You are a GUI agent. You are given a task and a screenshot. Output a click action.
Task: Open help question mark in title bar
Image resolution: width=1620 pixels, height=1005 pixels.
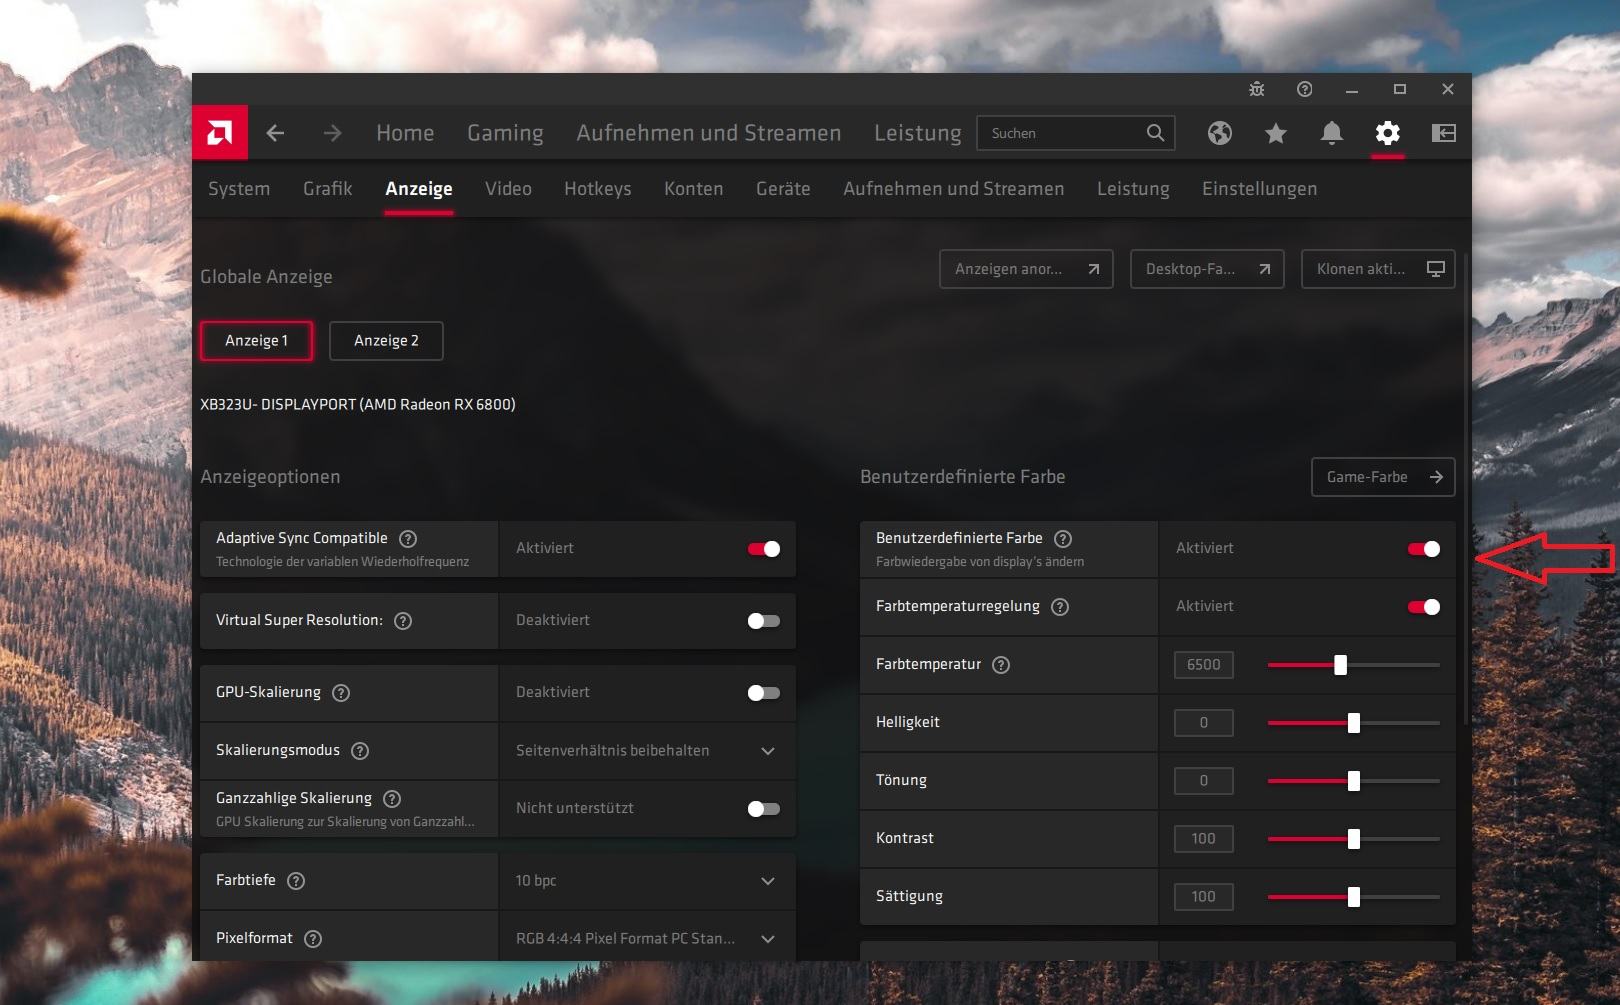tap(1305, 89)
